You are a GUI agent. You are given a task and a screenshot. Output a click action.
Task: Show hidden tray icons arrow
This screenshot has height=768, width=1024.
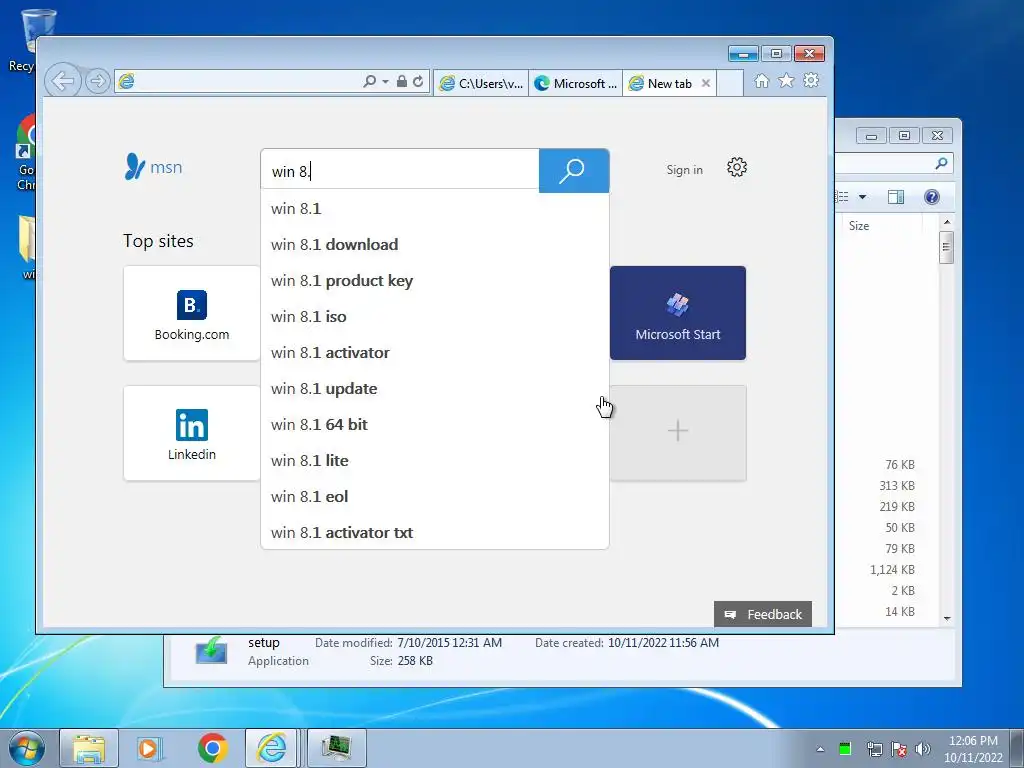pyautogui.click(x=820, y=749)
